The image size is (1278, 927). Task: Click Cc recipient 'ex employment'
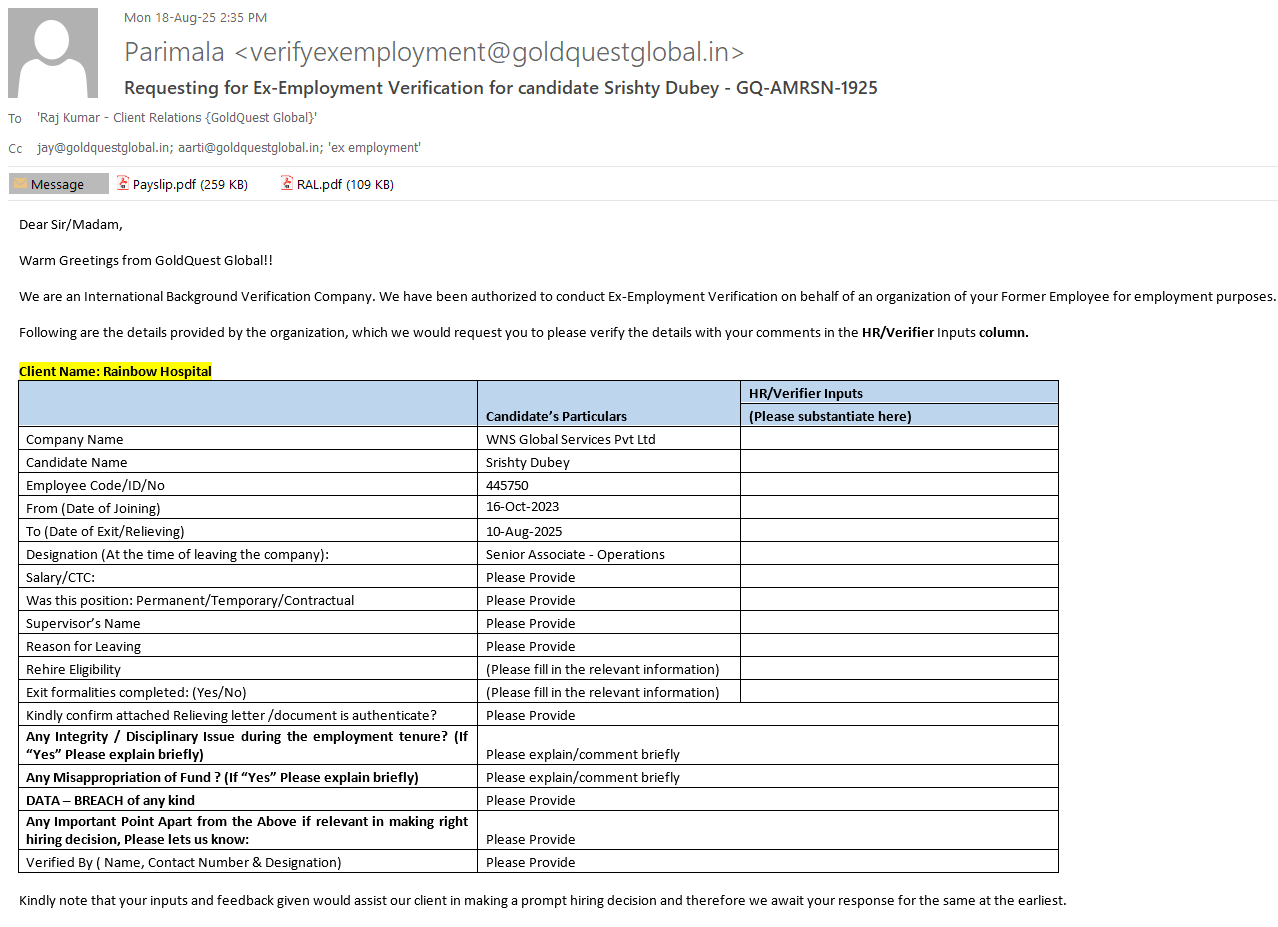pos(375,148)
